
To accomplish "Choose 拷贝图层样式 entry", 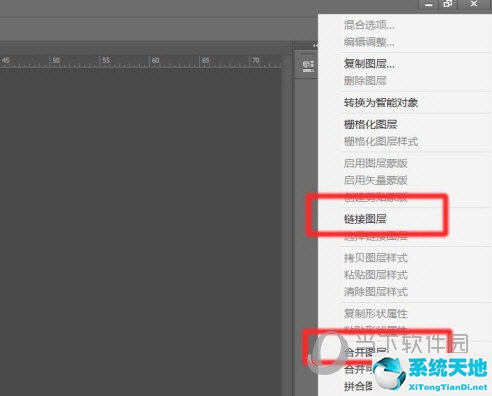I will click(x=375, y=258).
